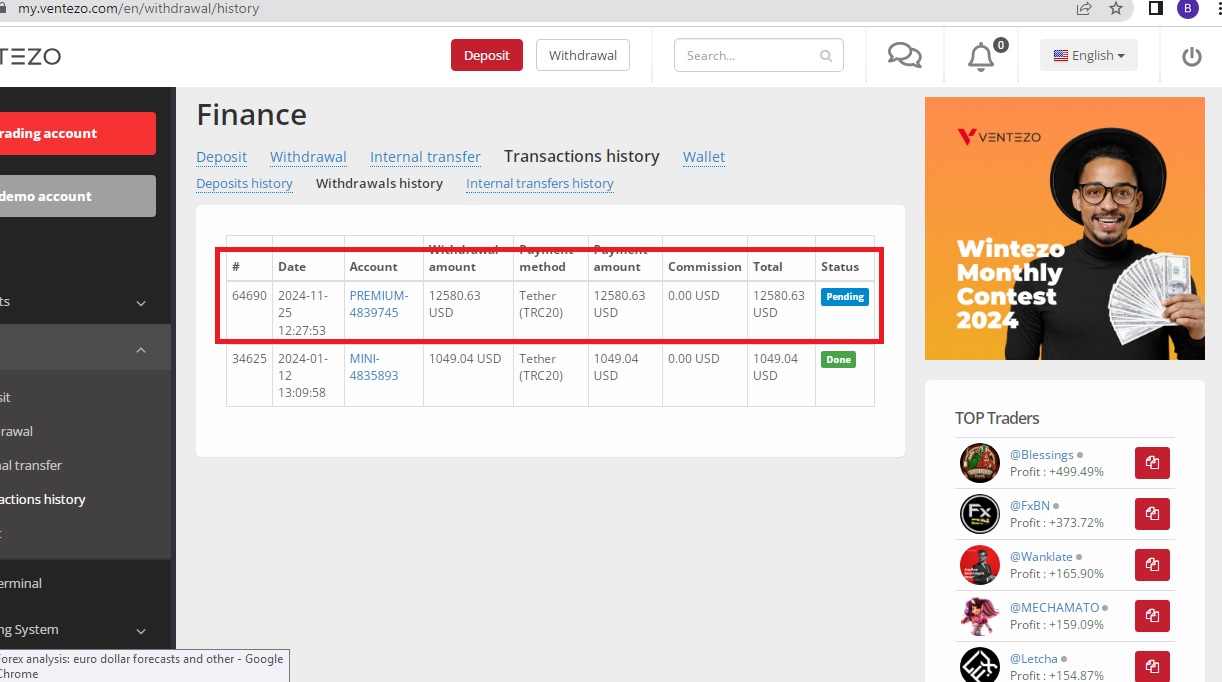Open the PREMIUM-4839745 account link
This screenshot has height=682, width=1222.
[x=378, y=304]
